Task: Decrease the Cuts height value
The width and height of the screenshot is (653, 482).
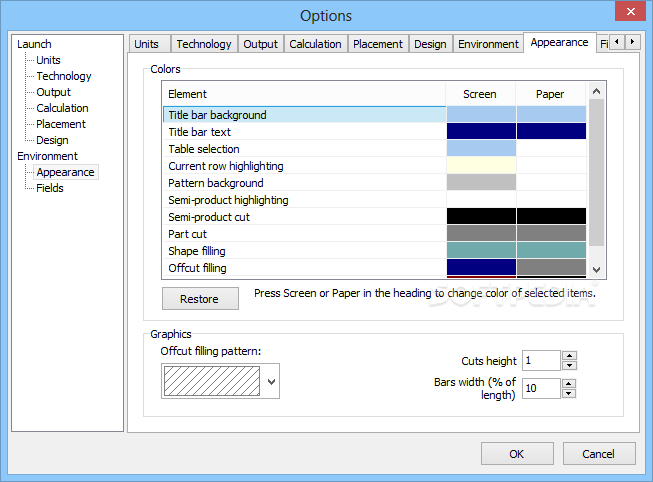Action: pos(569,365)
